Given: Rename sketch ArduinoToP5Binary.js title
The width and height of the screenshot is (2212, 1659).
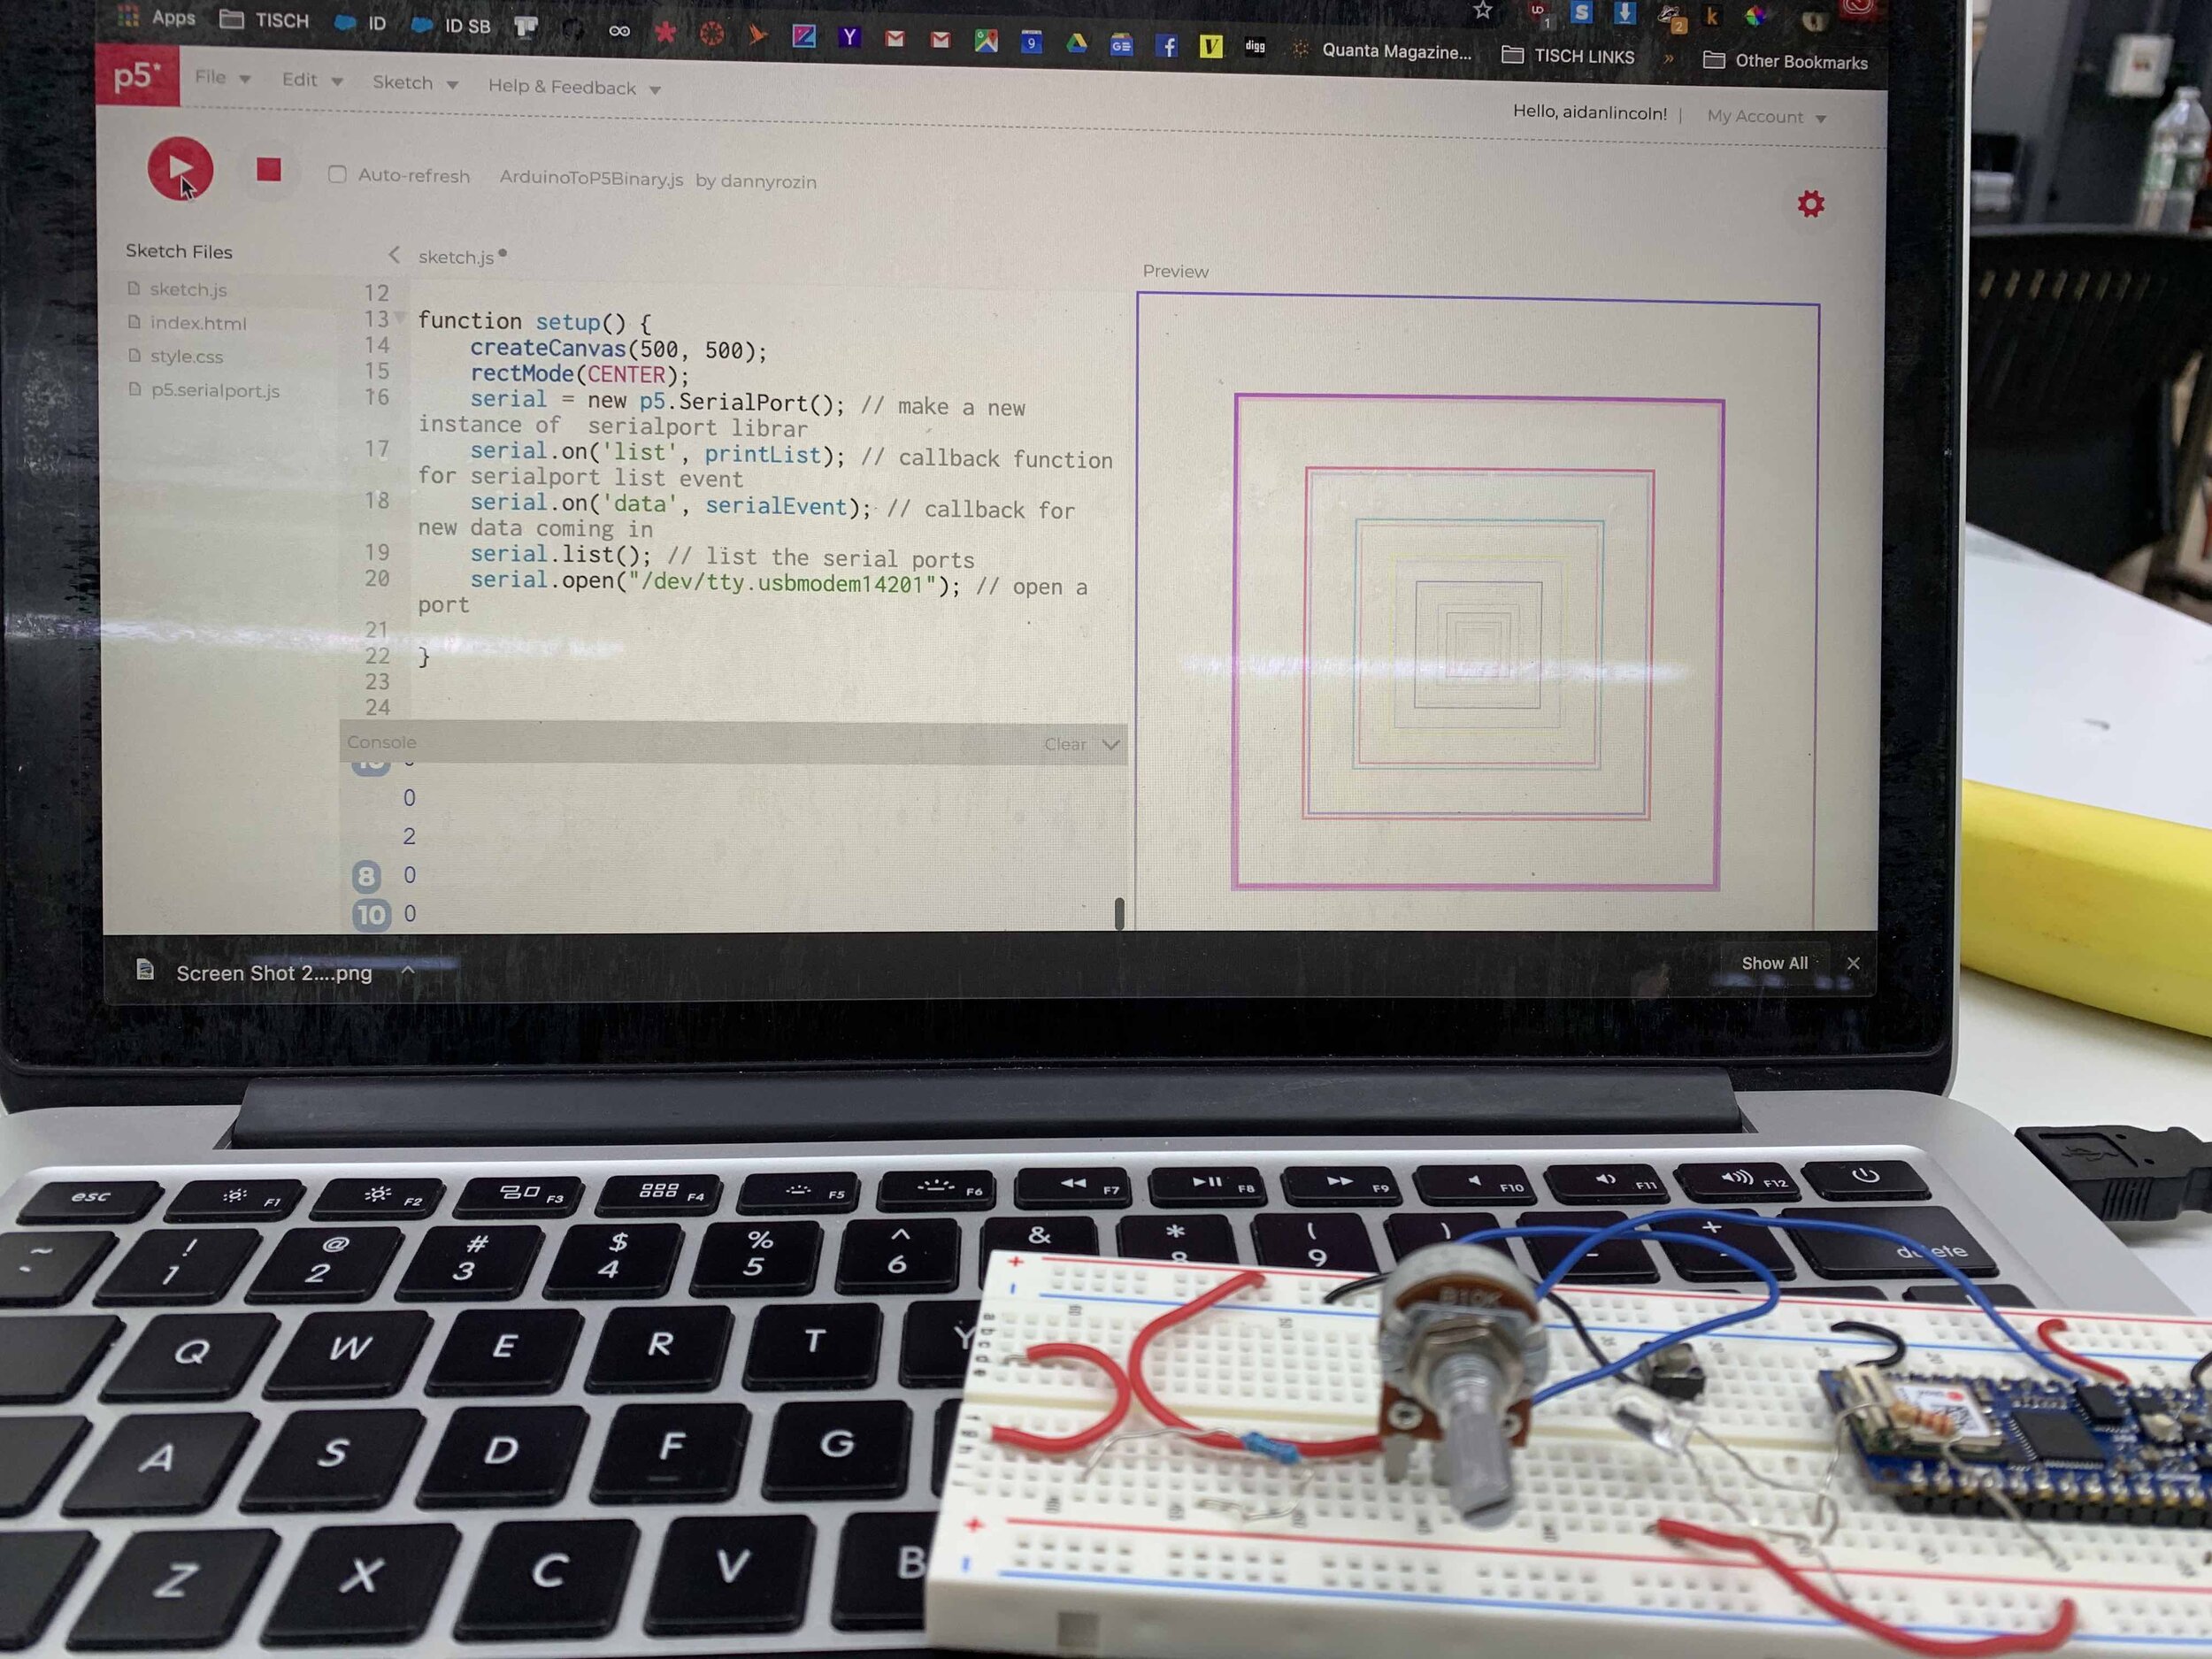Looking at the screenshot, I should coord(591,178).
